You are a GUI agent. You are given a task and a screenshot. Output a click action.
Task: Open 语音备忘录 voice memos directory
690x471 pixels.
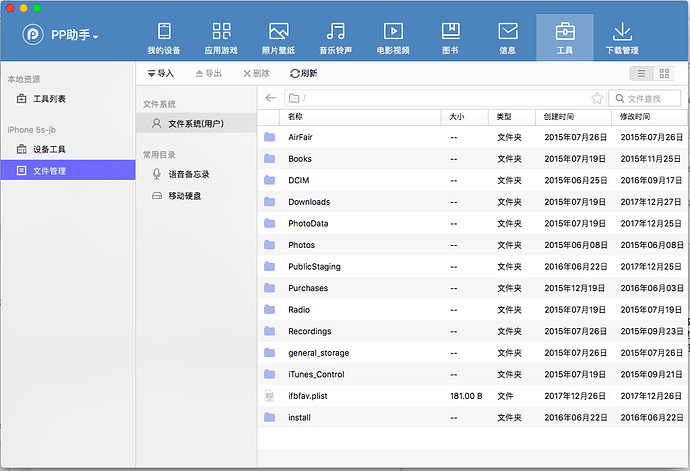click(x=197, y=174)
